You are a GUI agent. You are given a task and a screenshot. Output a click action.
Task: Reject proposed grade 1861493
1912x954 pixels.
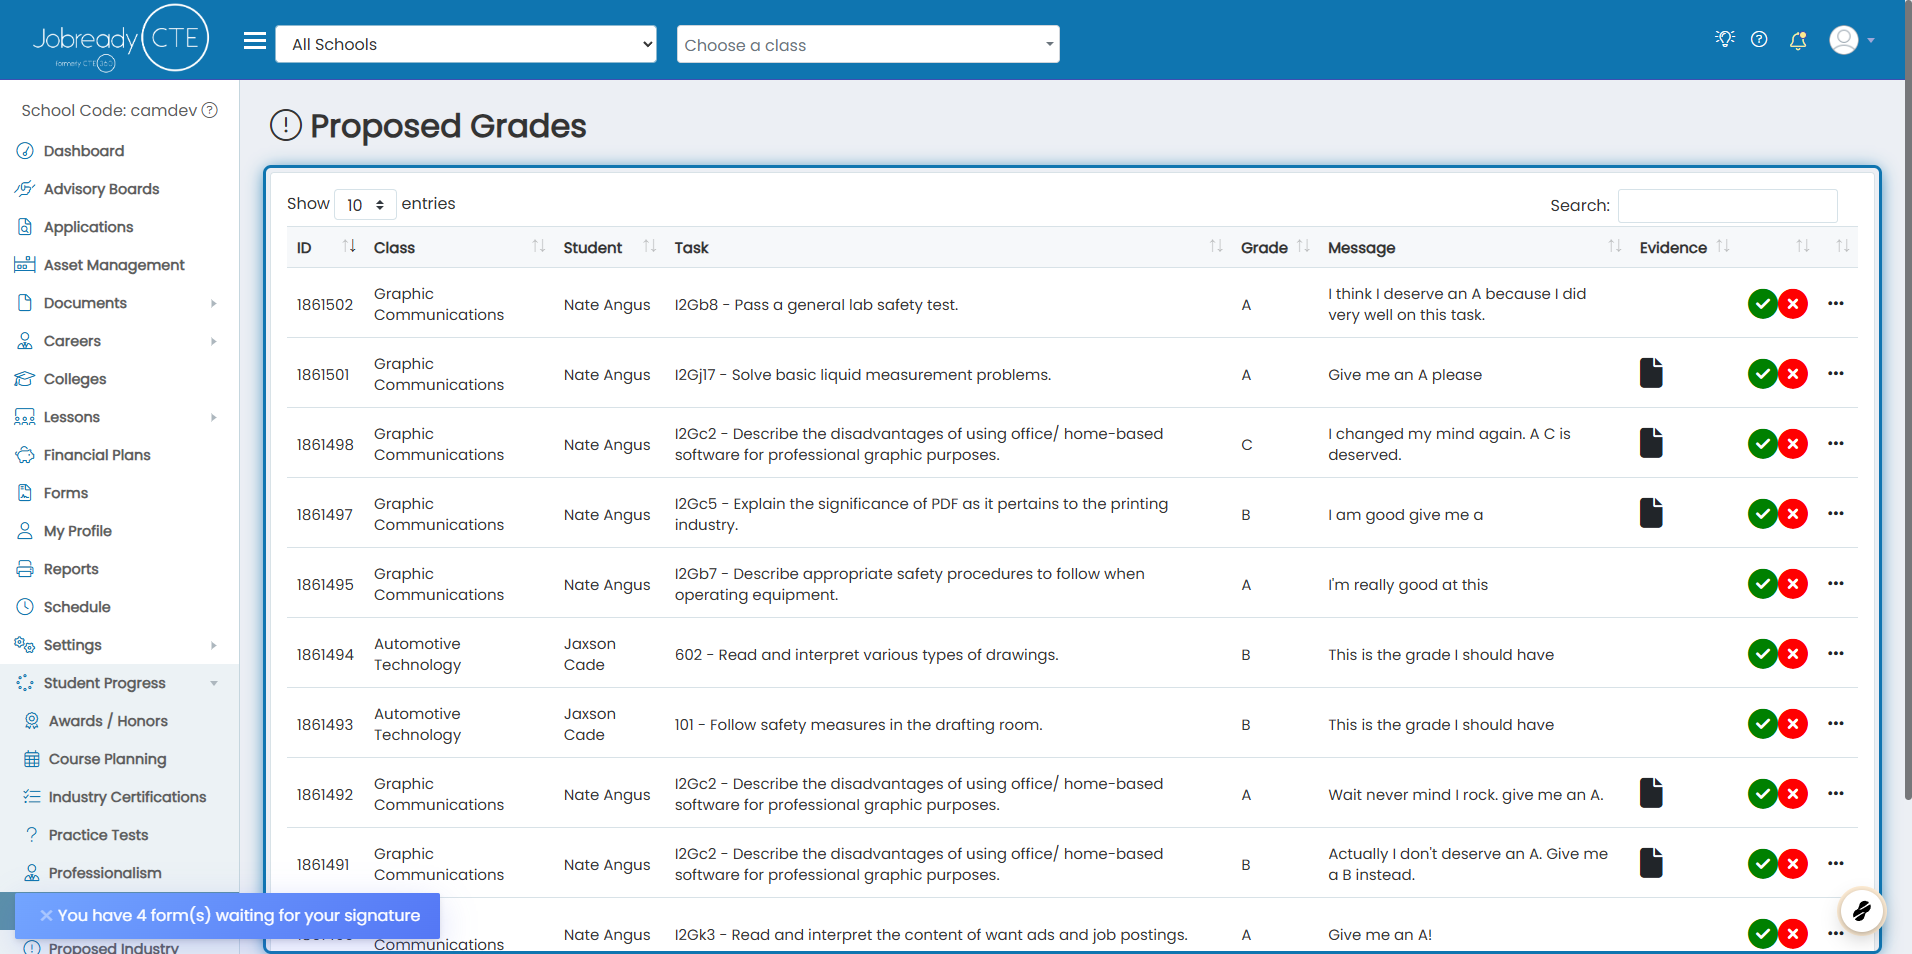click(x=1793, y=724)
